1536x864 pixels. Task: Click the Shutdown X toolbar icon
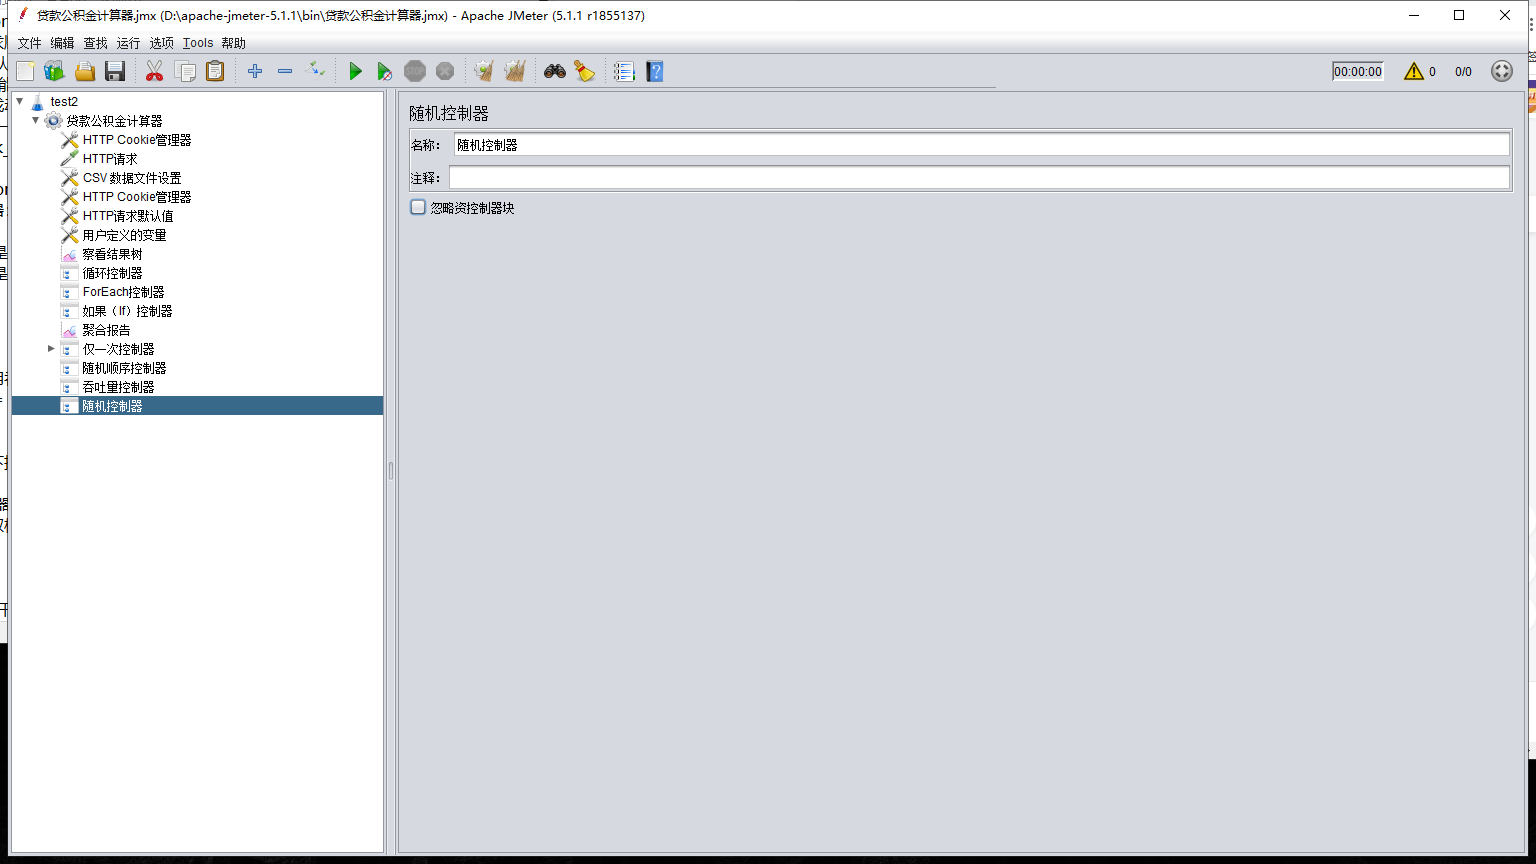[445, 71]
